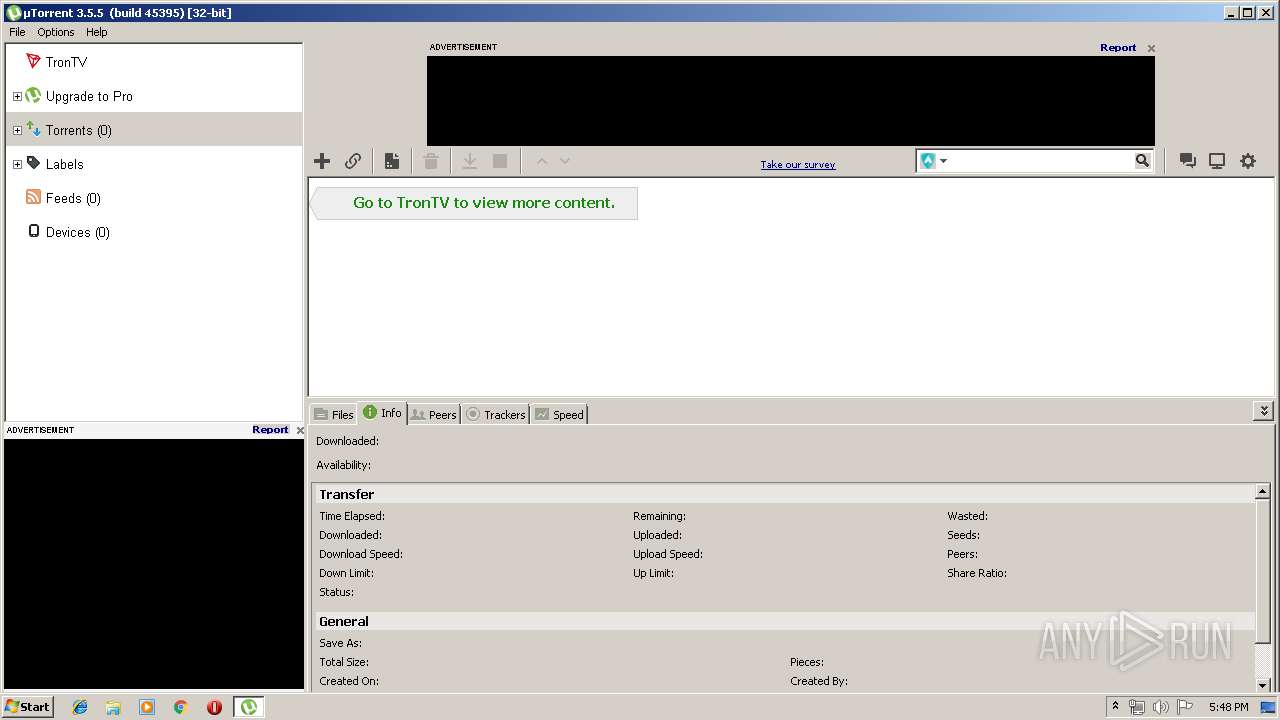Image resolution: width=1280 pixels, height=720 pixels.
Task: Click the General section header
Action: [x=784, y=621]
